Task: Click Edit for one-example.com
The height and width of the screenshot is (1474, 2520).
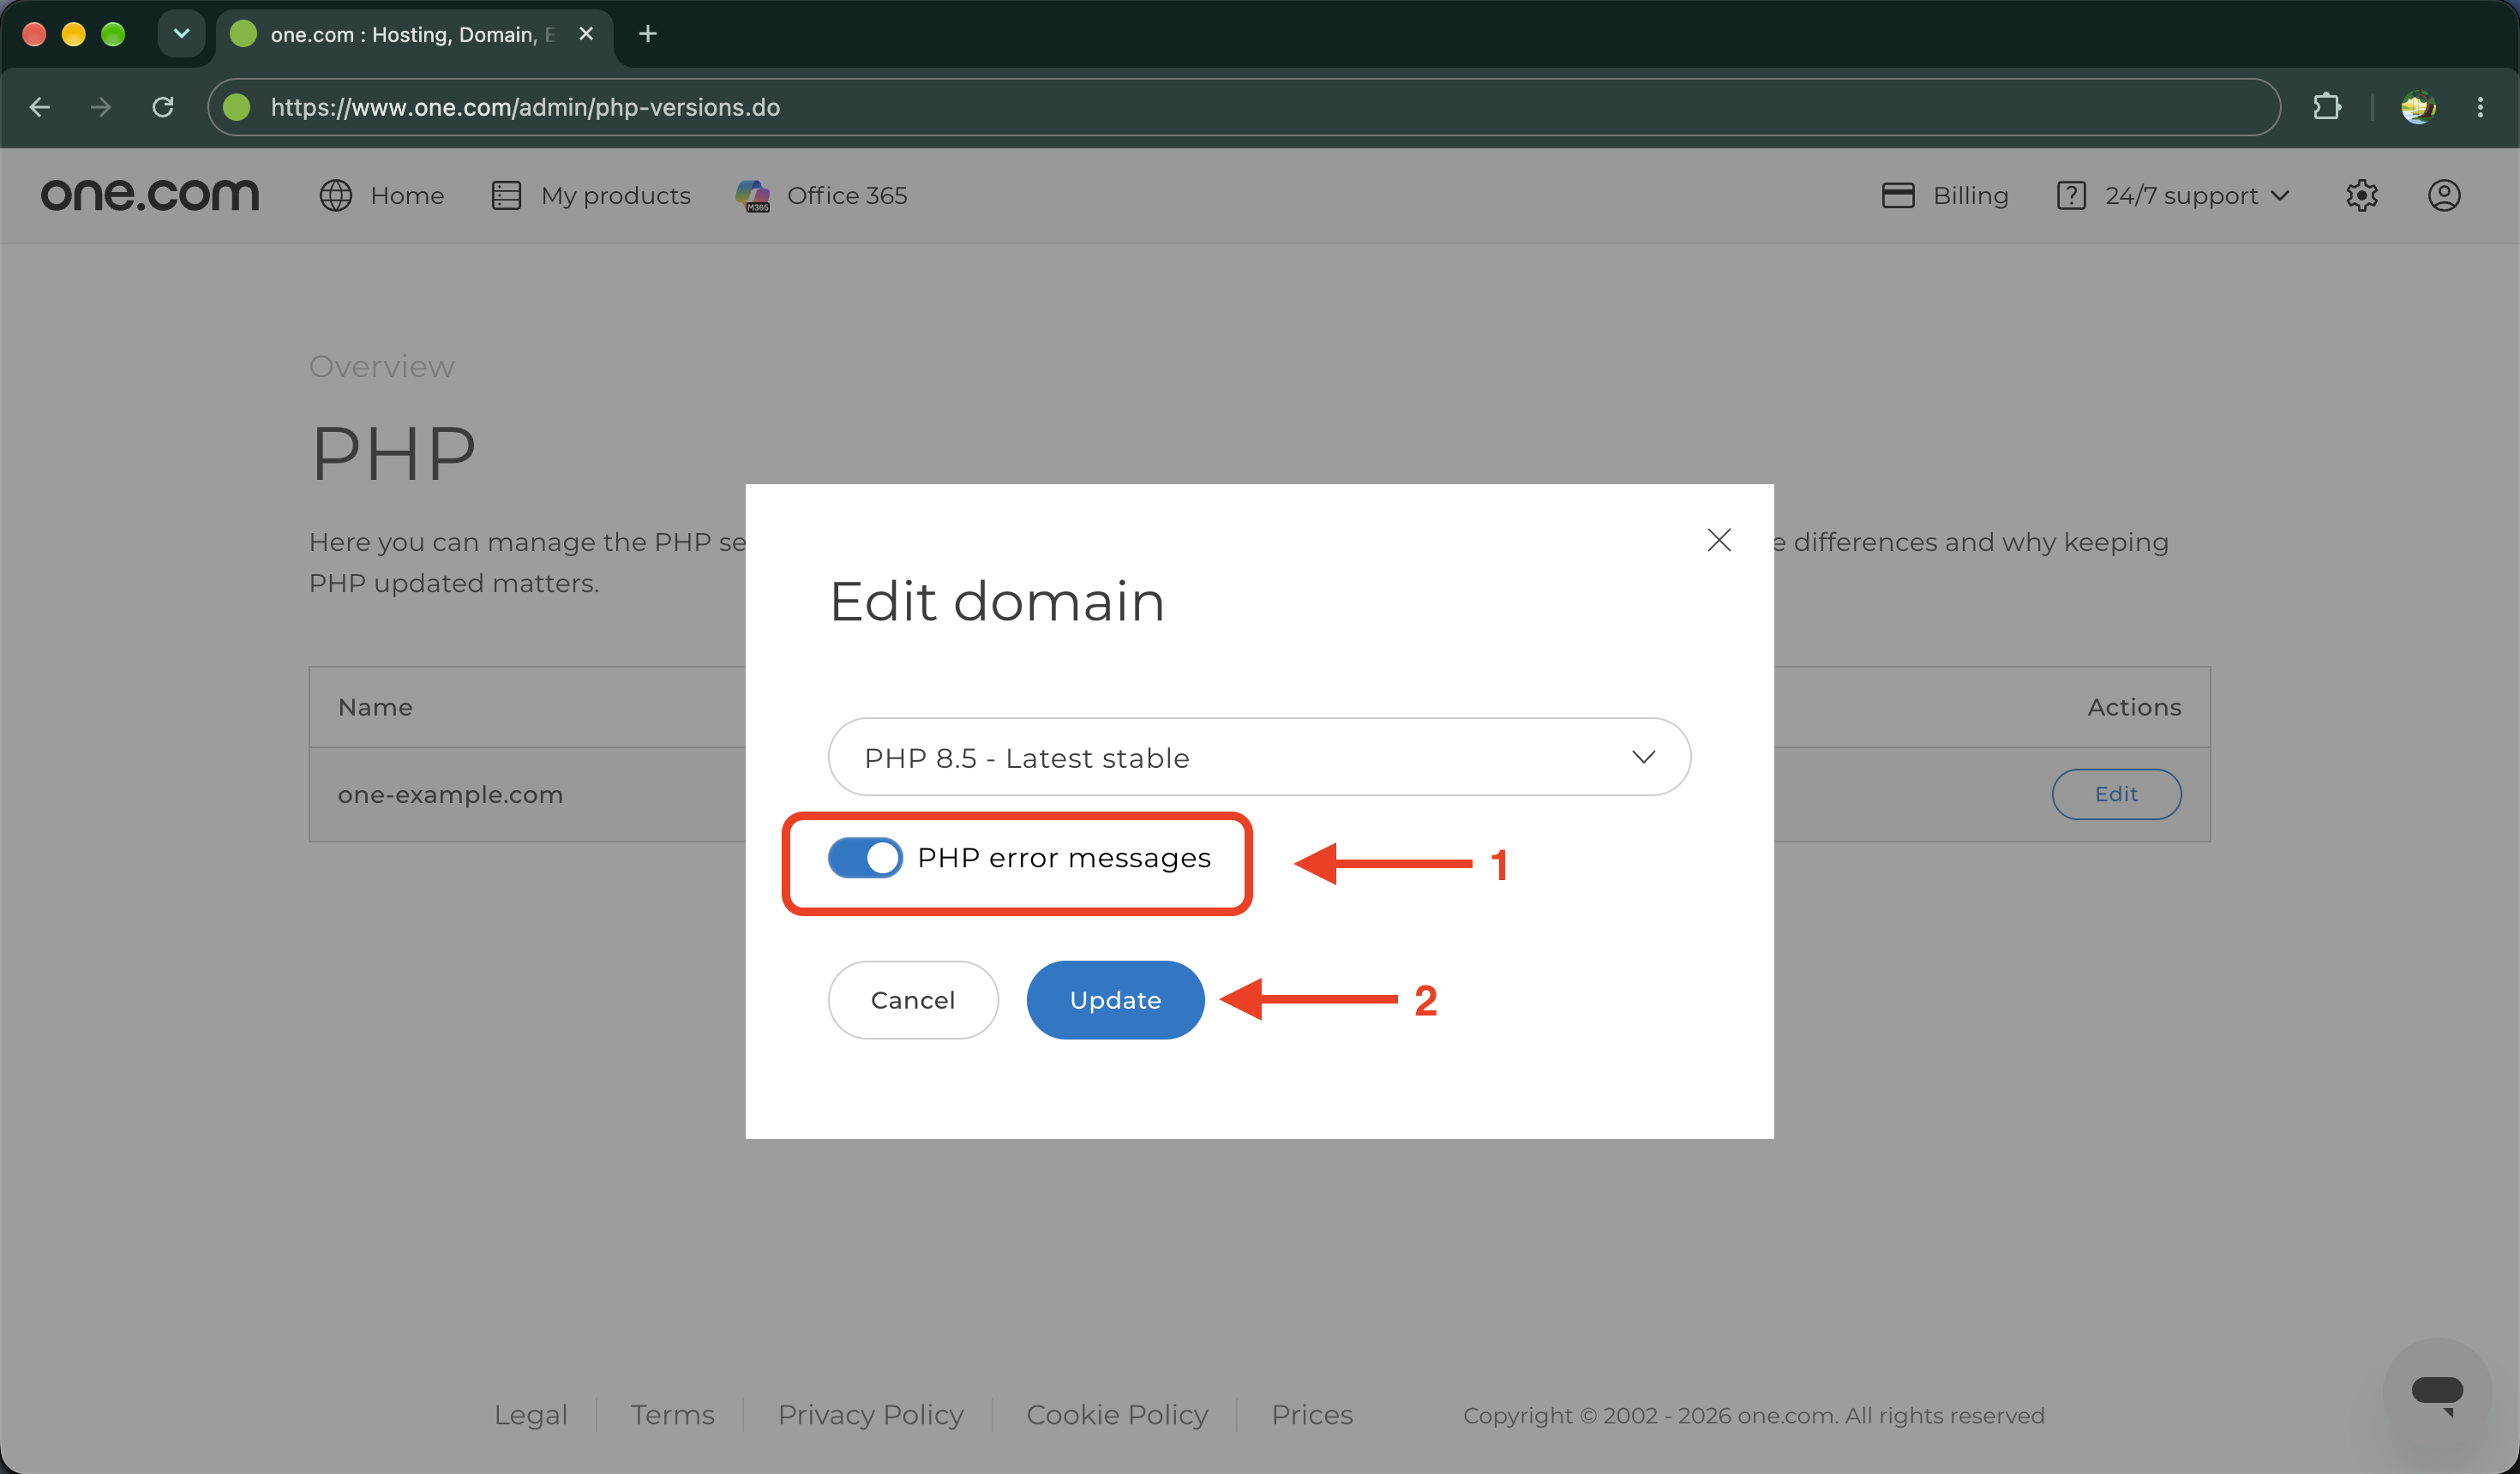Action: [x=2116, y=794]
